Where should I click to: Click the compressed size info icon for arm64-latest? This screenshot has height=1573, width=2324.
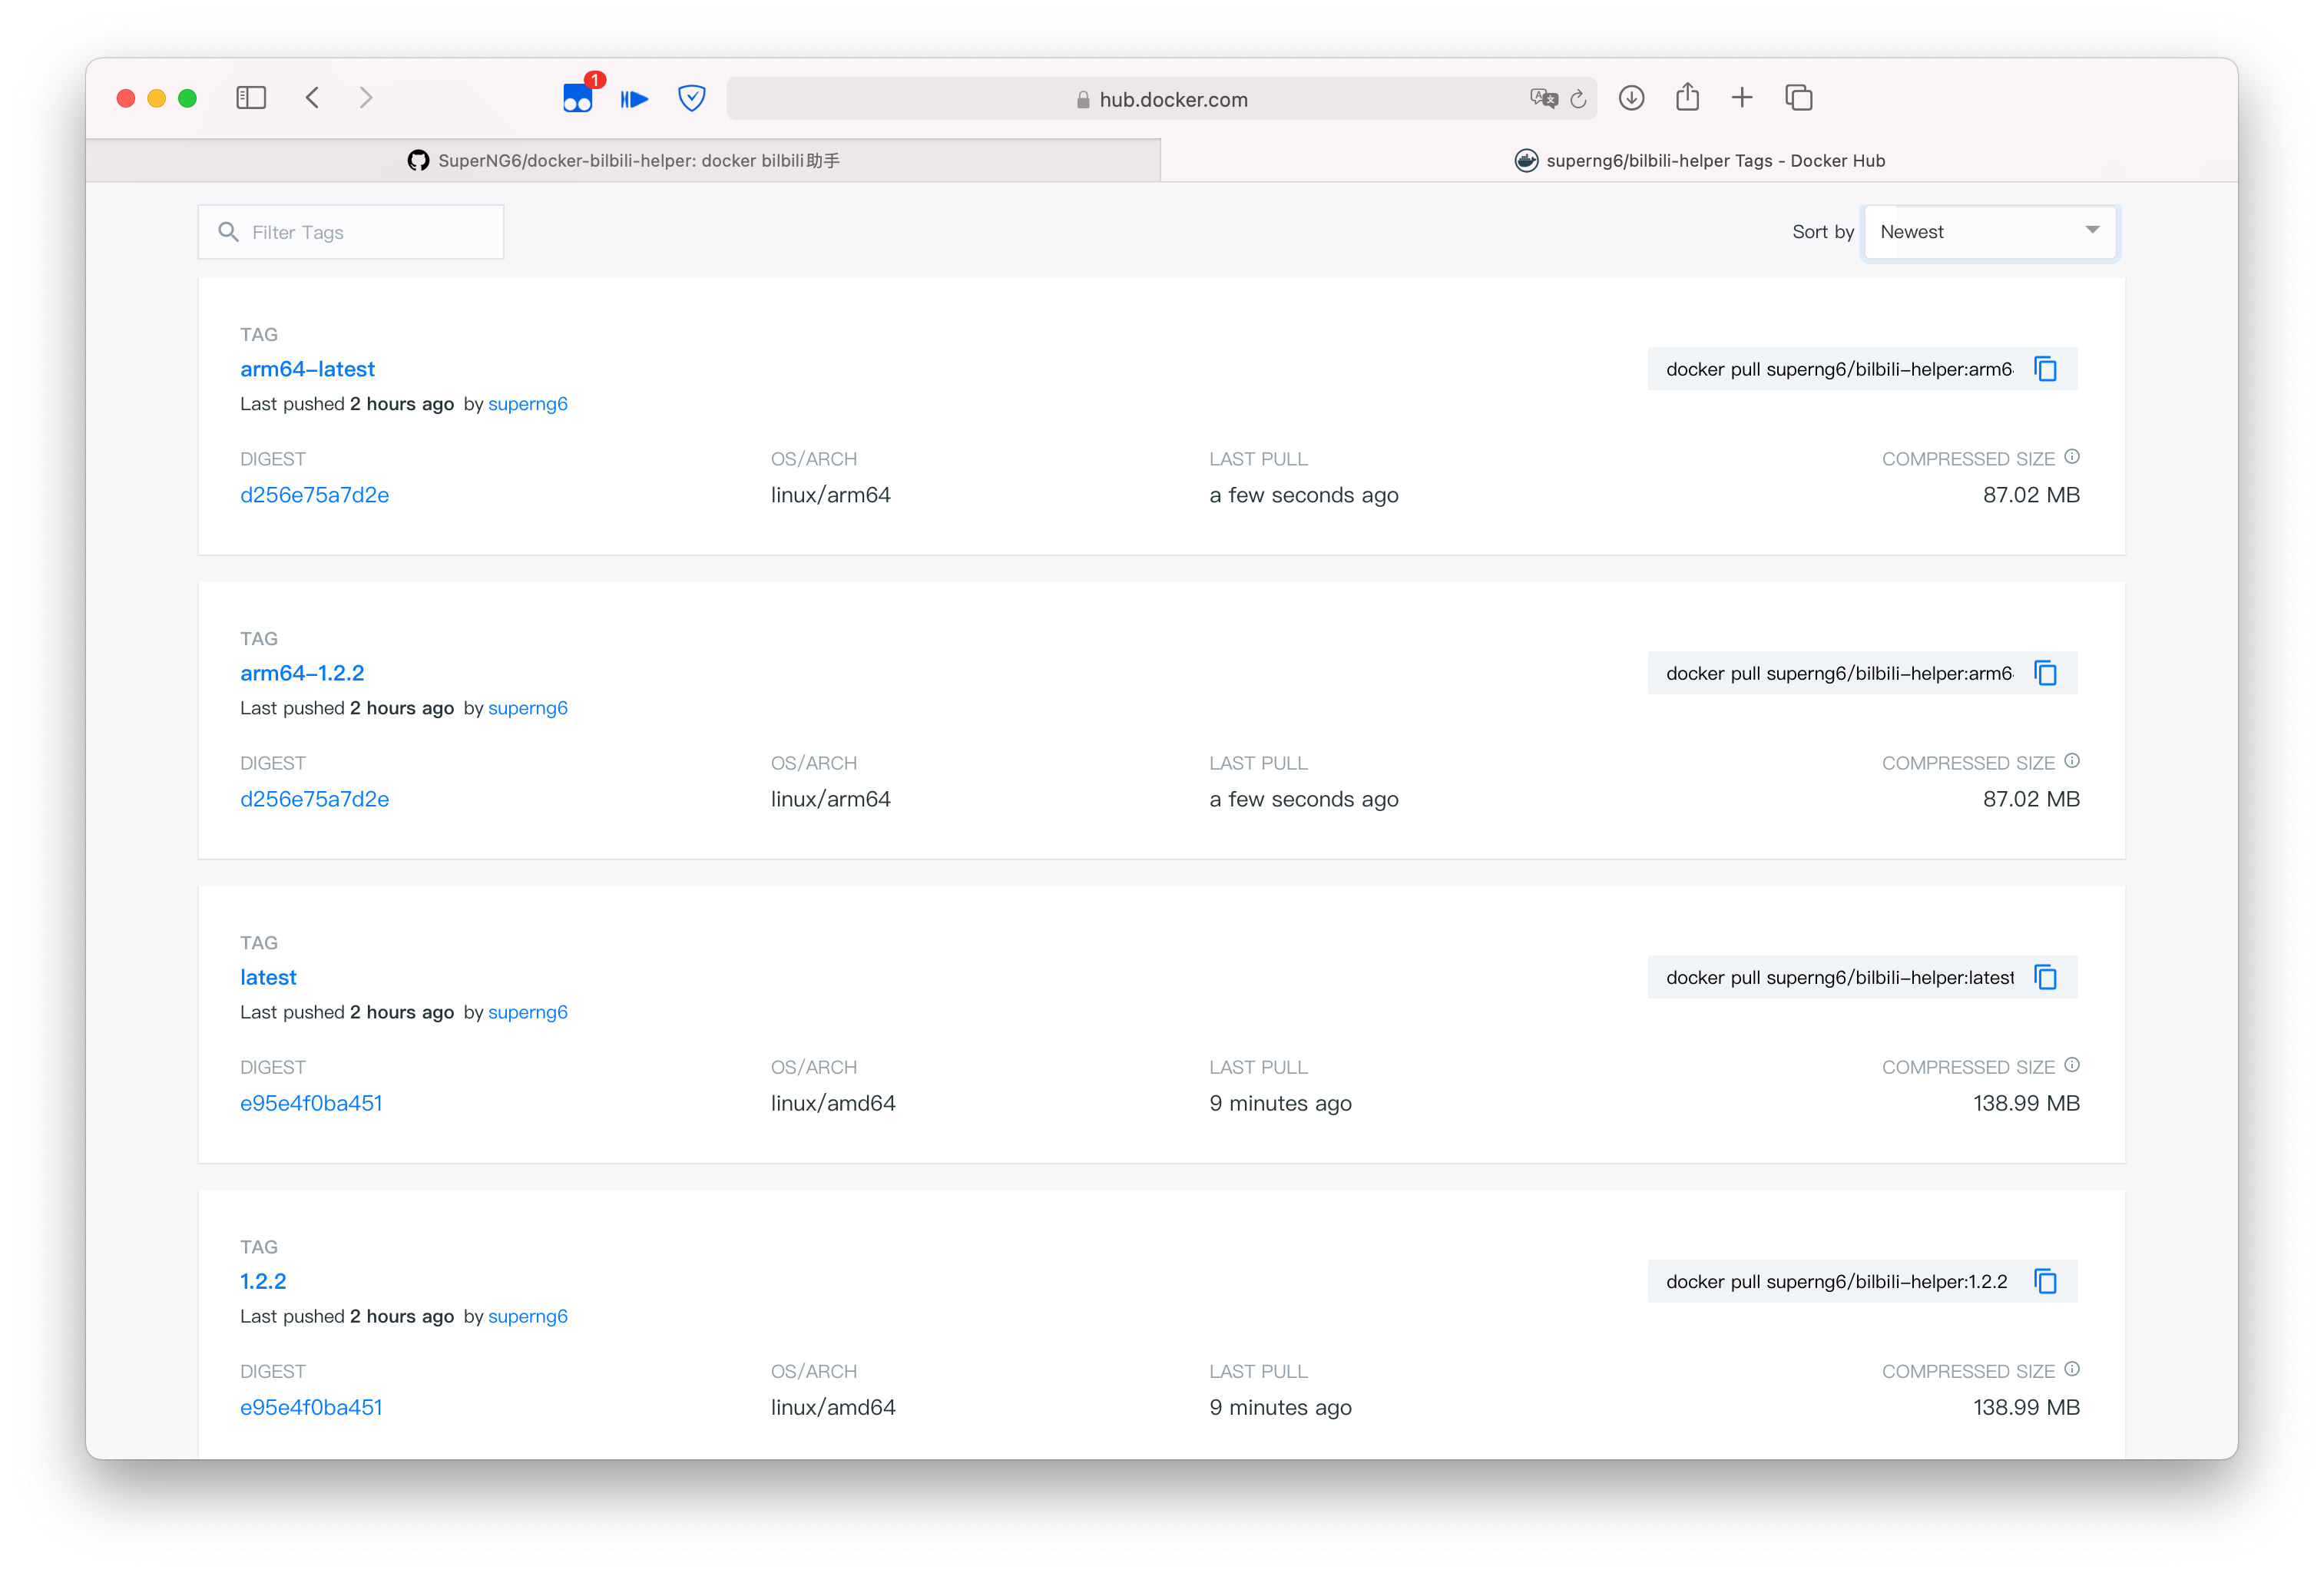[2072, 457]
